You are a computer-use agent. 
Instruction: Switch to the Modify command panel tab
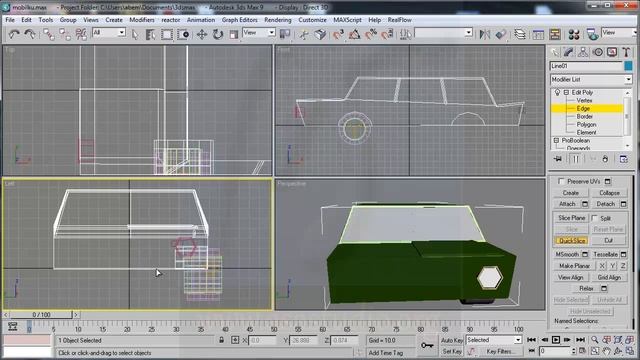[569, 52]
